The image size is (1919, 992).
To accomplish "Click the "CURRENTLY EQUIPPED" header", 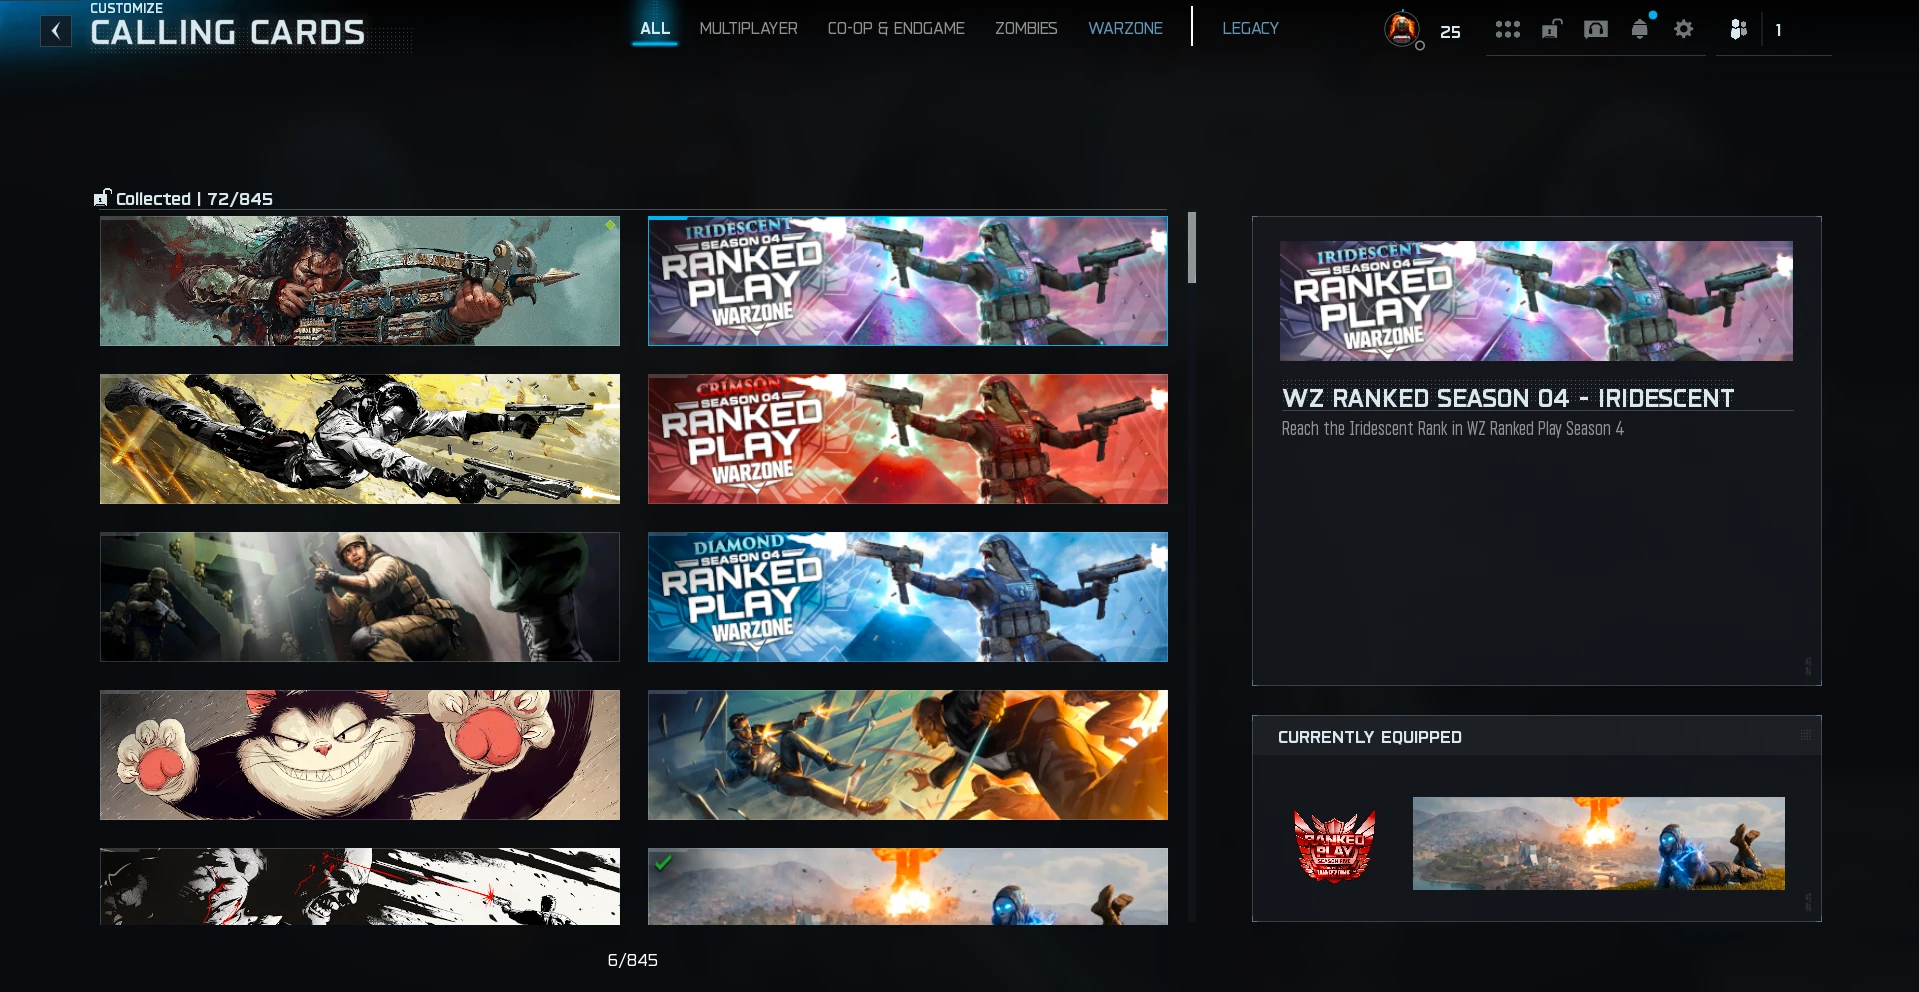I will tap(1370, 737).
